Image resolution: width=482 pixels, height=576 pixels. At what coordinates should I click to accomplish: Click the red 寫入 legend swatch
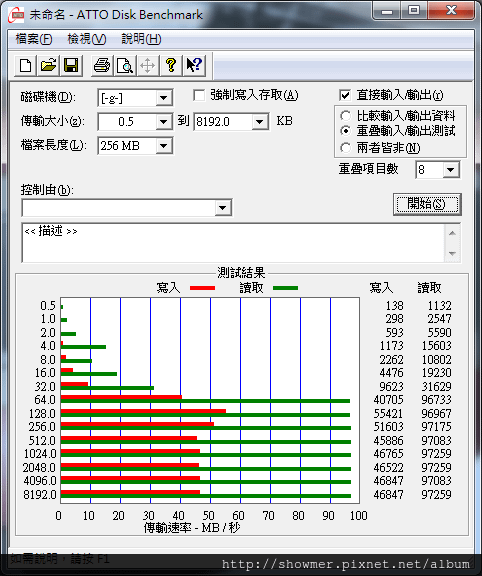[x=202, y=288]
